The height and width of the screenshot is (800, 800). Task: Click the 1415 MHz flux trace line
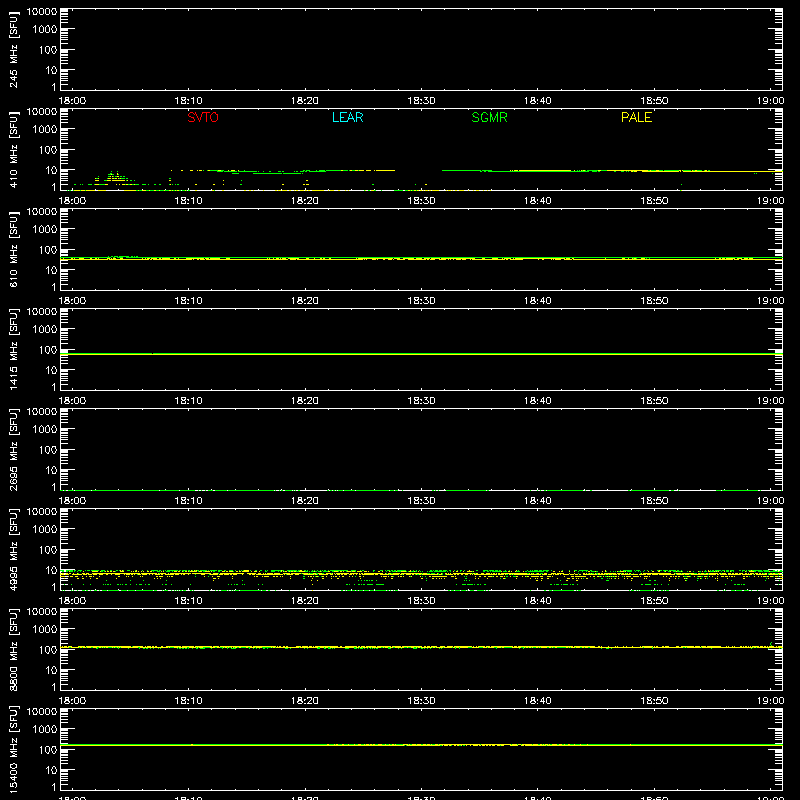421,354
